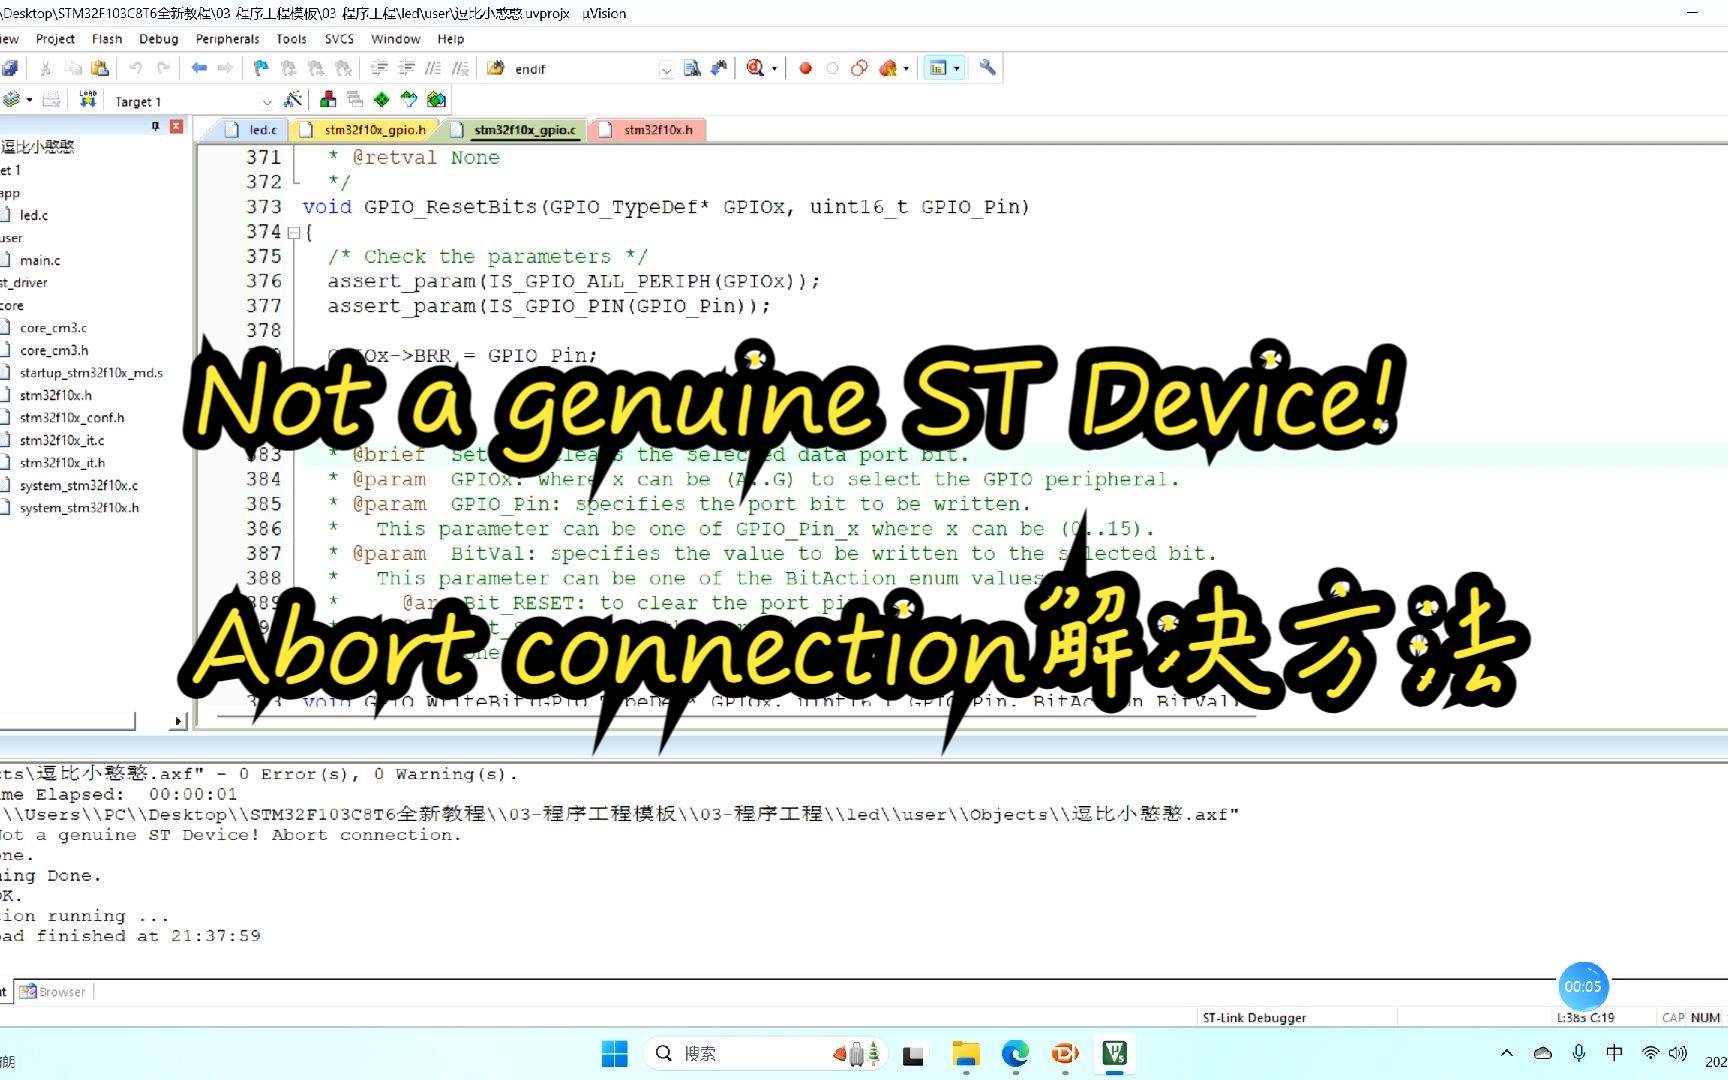Open the Help menu
The height and width of the screenshot is (1080, 1728).
click(x=451, y=39)
